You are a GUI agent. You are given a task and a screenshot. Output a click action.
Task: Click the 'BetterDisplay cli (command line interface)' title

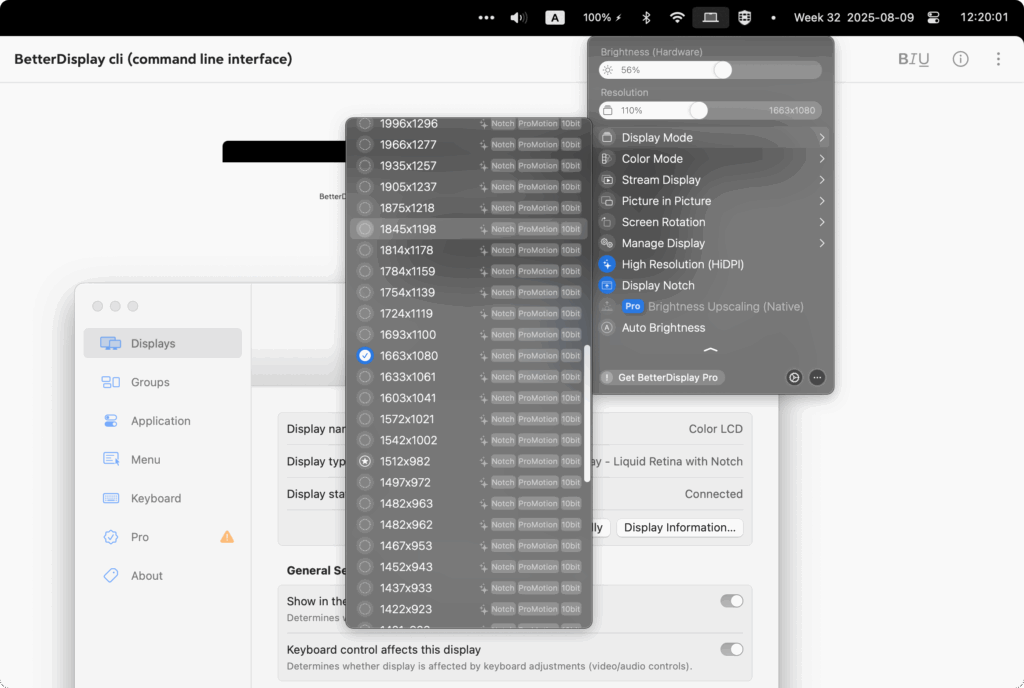[x=153, y=59]
